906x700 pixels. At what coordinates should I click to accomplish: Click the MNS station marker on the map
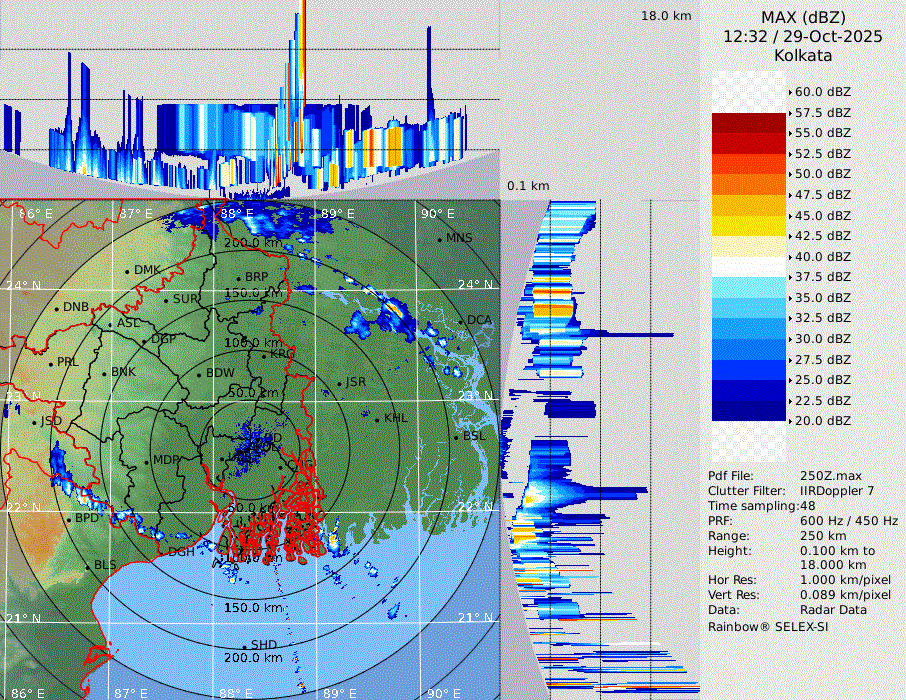[439, 239]
